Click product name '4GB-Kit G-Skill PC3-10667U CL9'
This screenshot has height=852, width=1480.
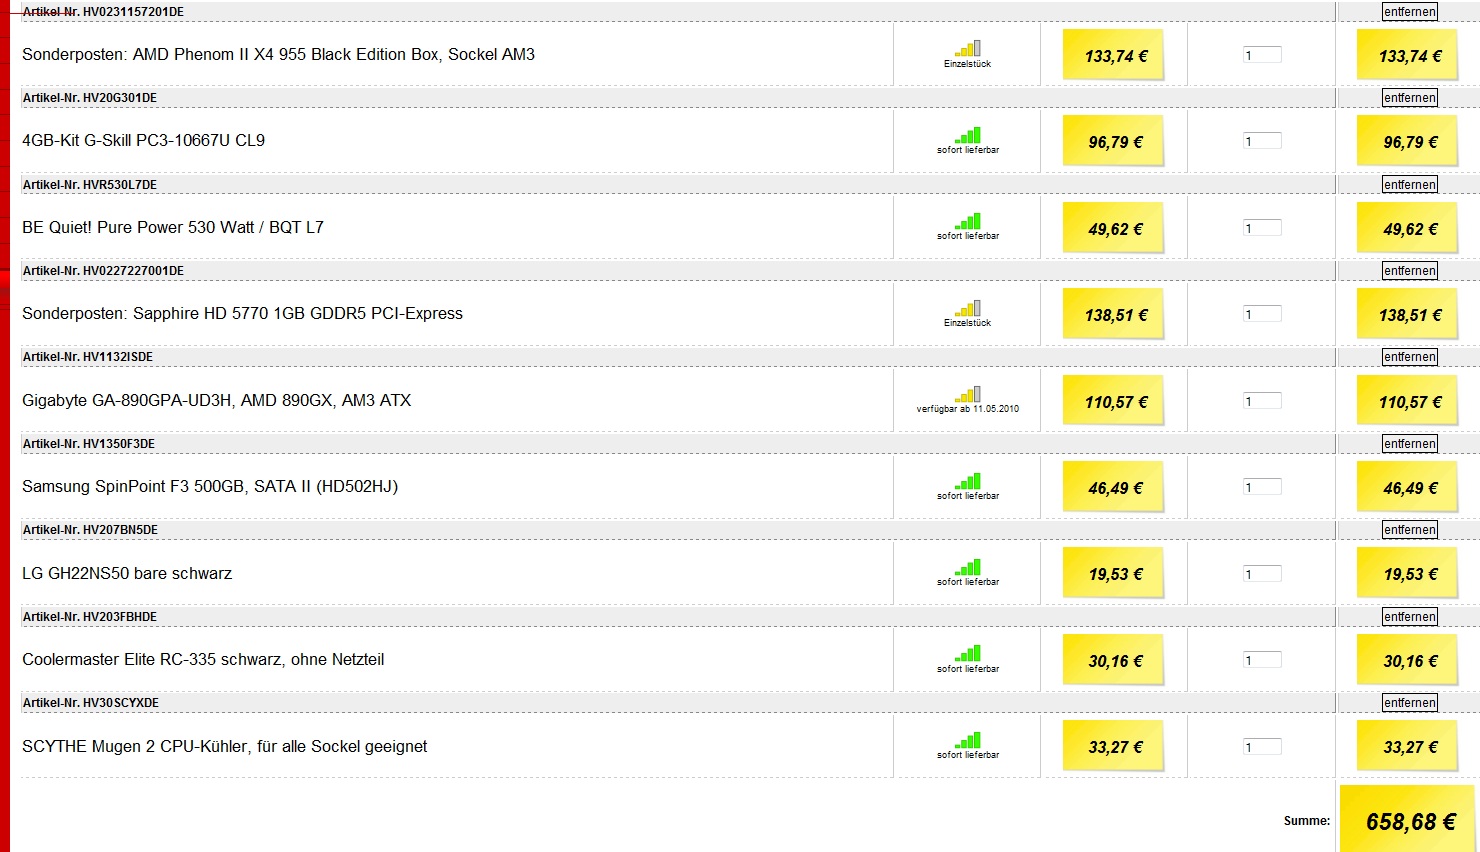143,141
